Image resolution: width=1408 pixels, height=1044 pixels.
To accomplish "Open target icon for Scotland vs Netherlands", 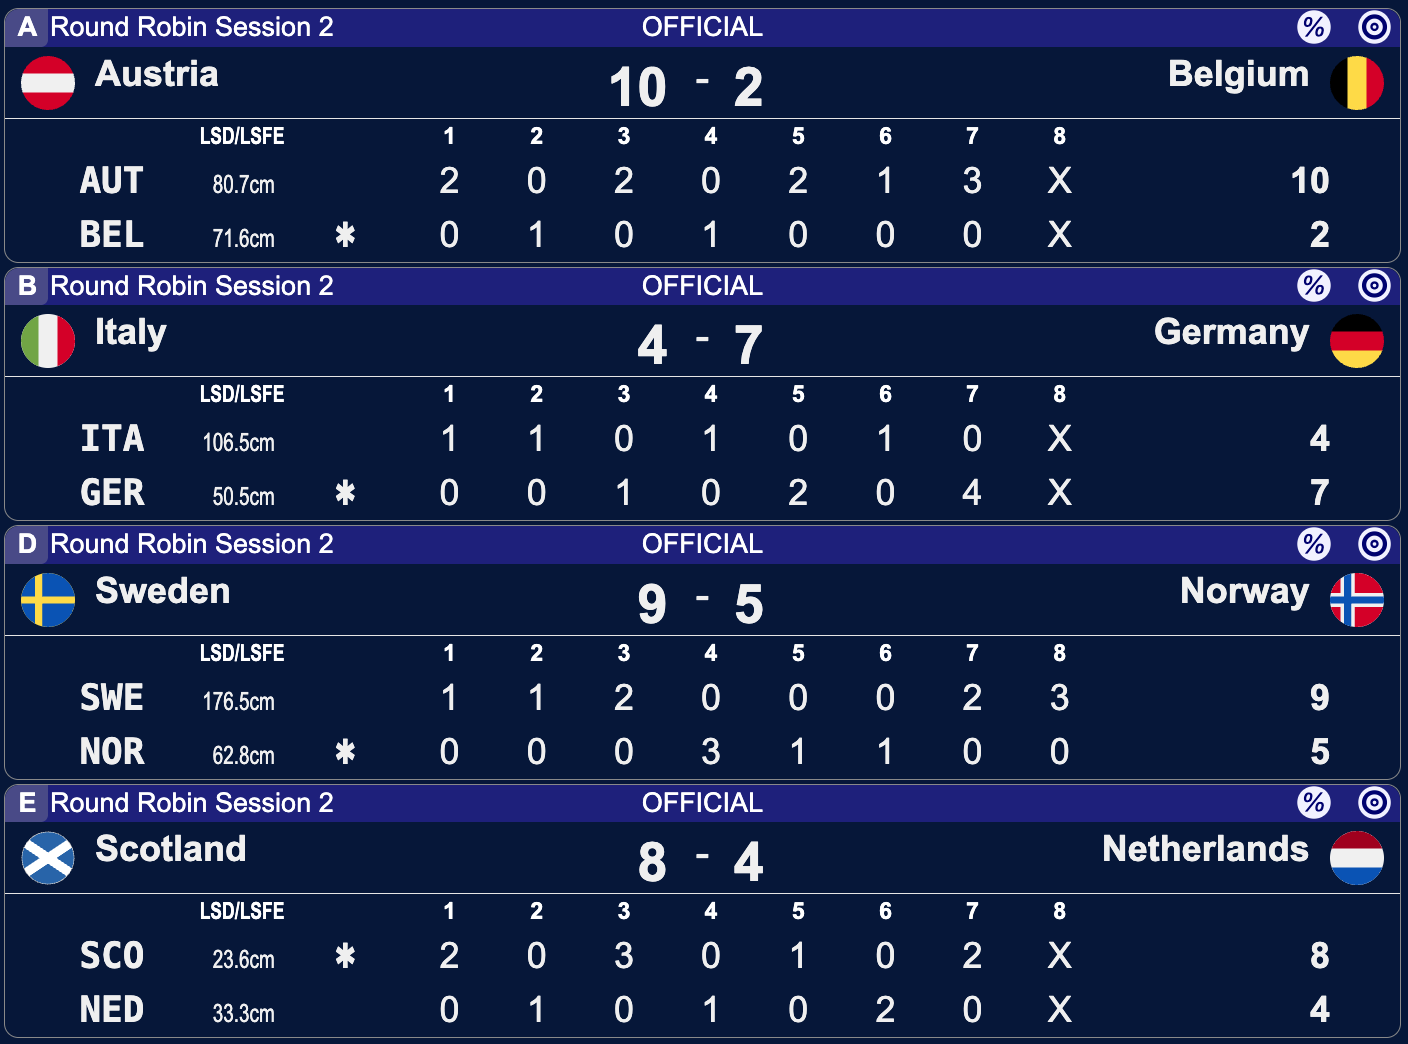I will pyautogui.click(x=1375, y=802).
